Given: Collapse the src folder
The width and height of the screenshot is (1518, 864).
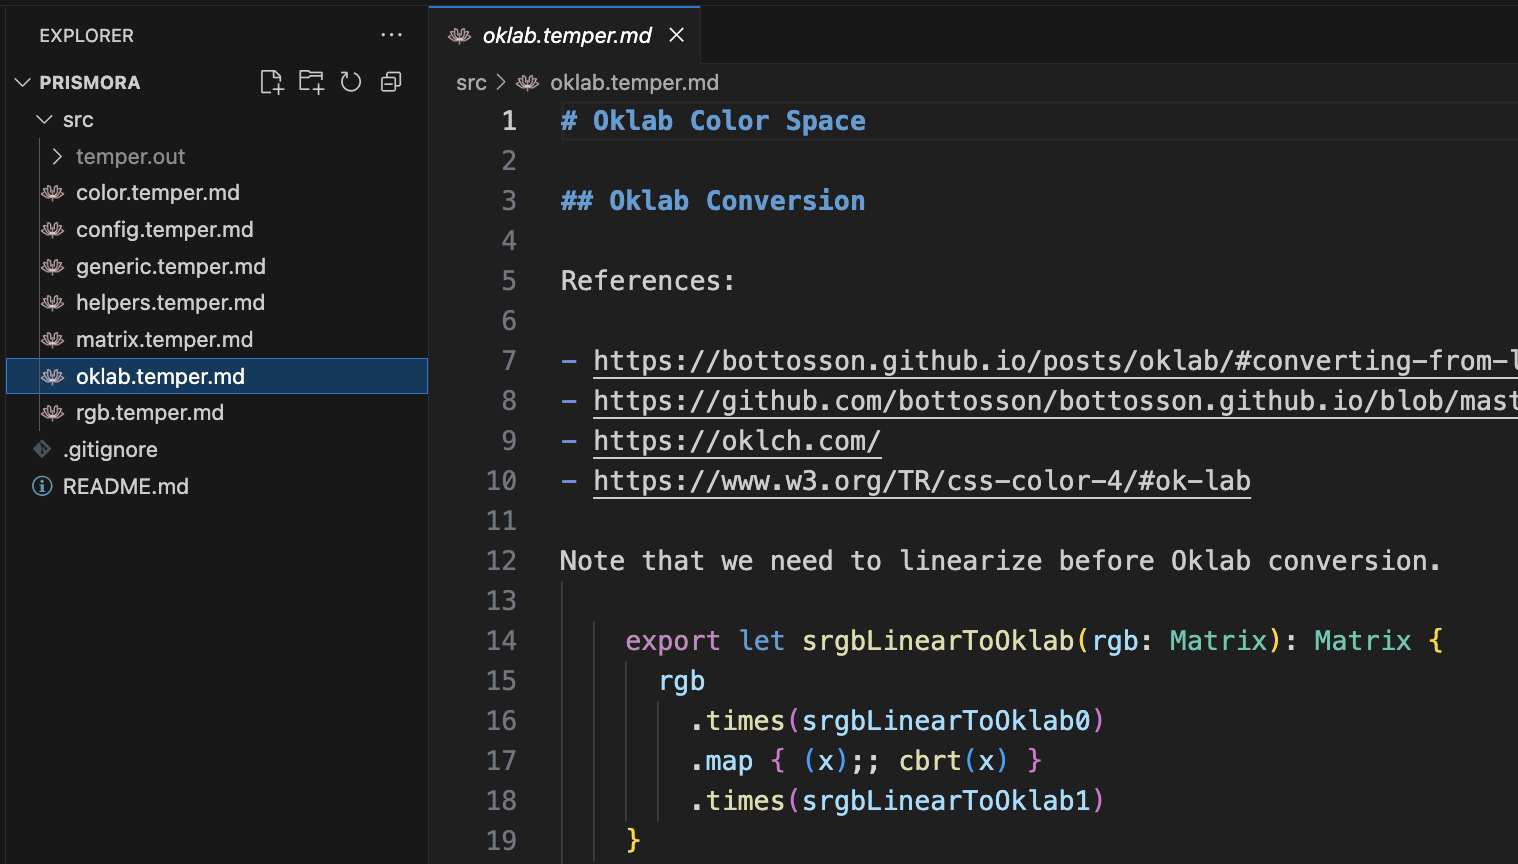Looking at the screenshot, I should tap(44, 120).
